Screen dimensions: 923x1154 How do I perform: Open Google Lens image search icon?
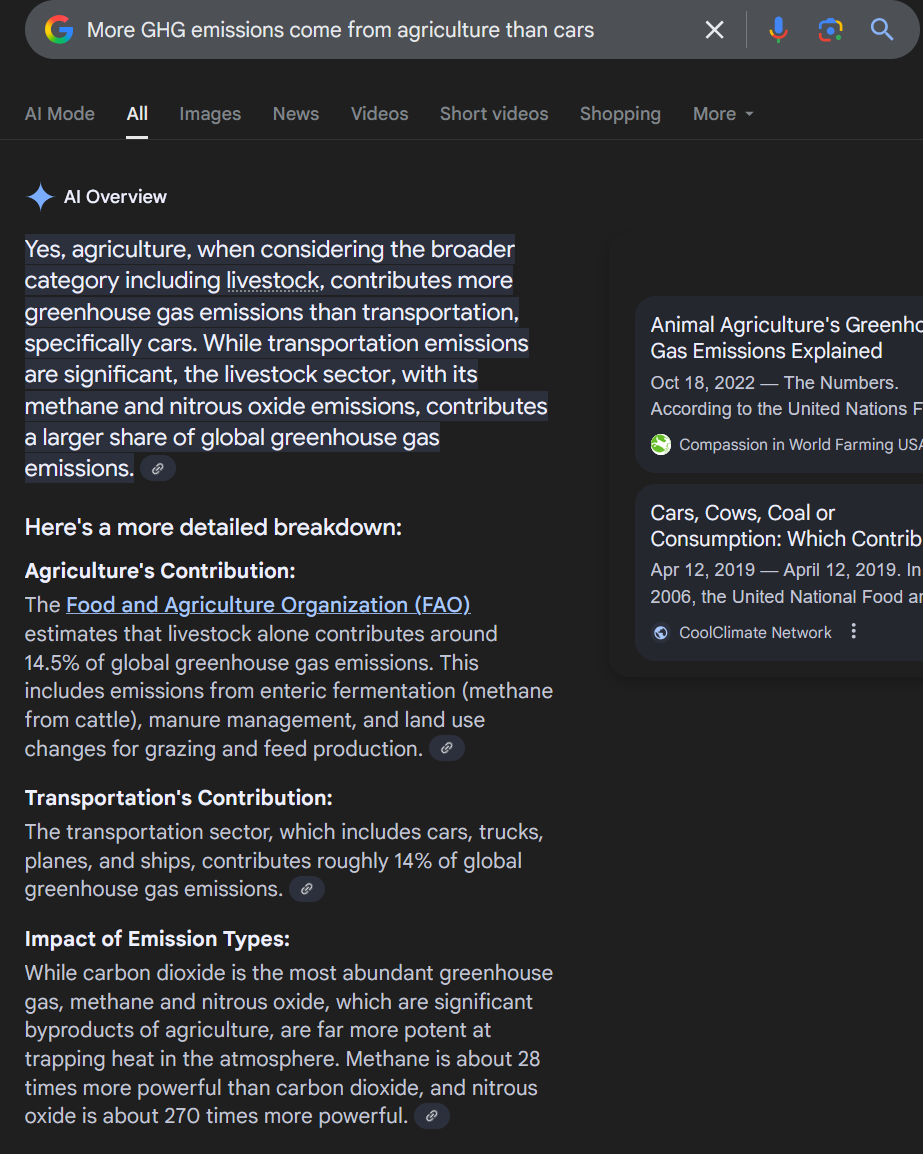click(830, 29)
